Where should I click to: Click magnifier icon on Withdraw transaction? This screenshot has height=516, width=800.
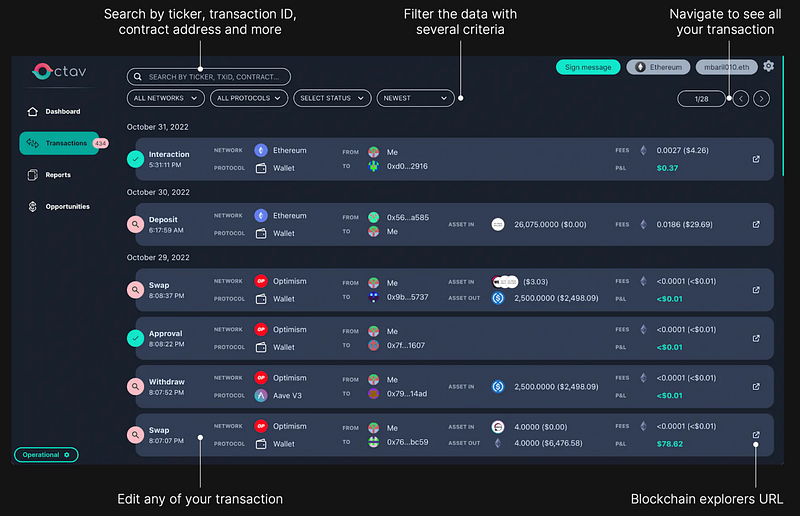pyautogui.click(x=136, y=387)
